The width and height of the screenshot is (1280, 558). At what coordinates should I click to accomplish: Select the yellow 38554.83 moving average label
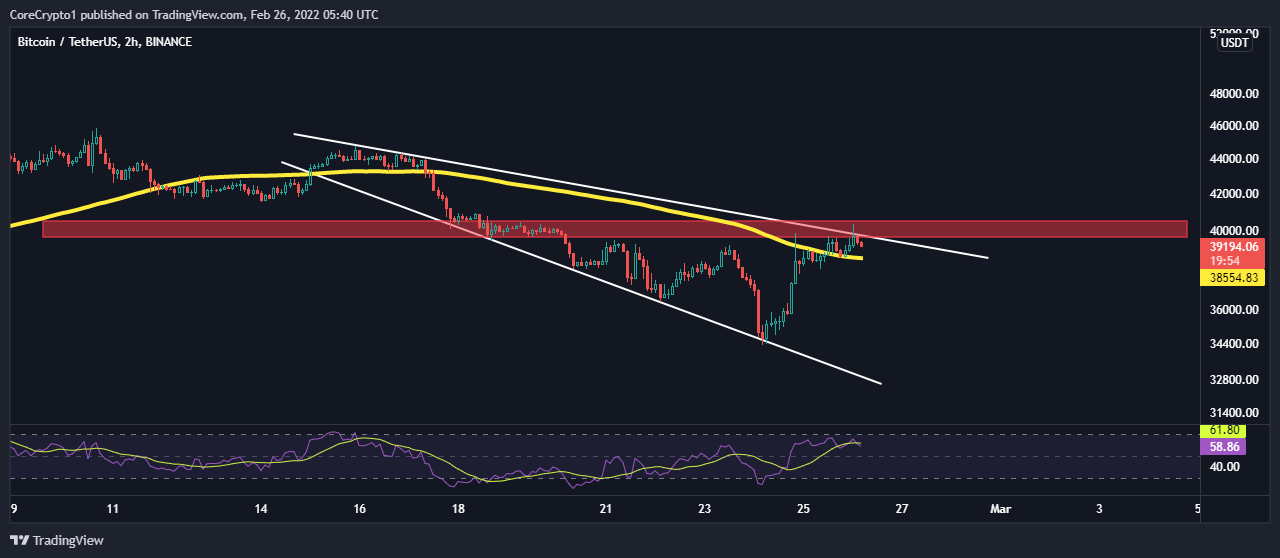(1234, 277)
